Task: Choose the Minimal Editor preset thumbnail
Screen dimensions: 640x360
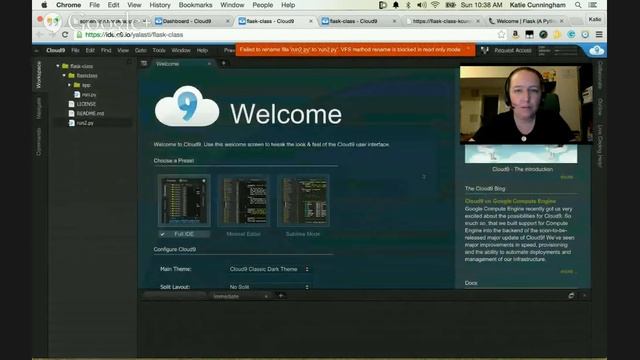Action: coord(244,201)
